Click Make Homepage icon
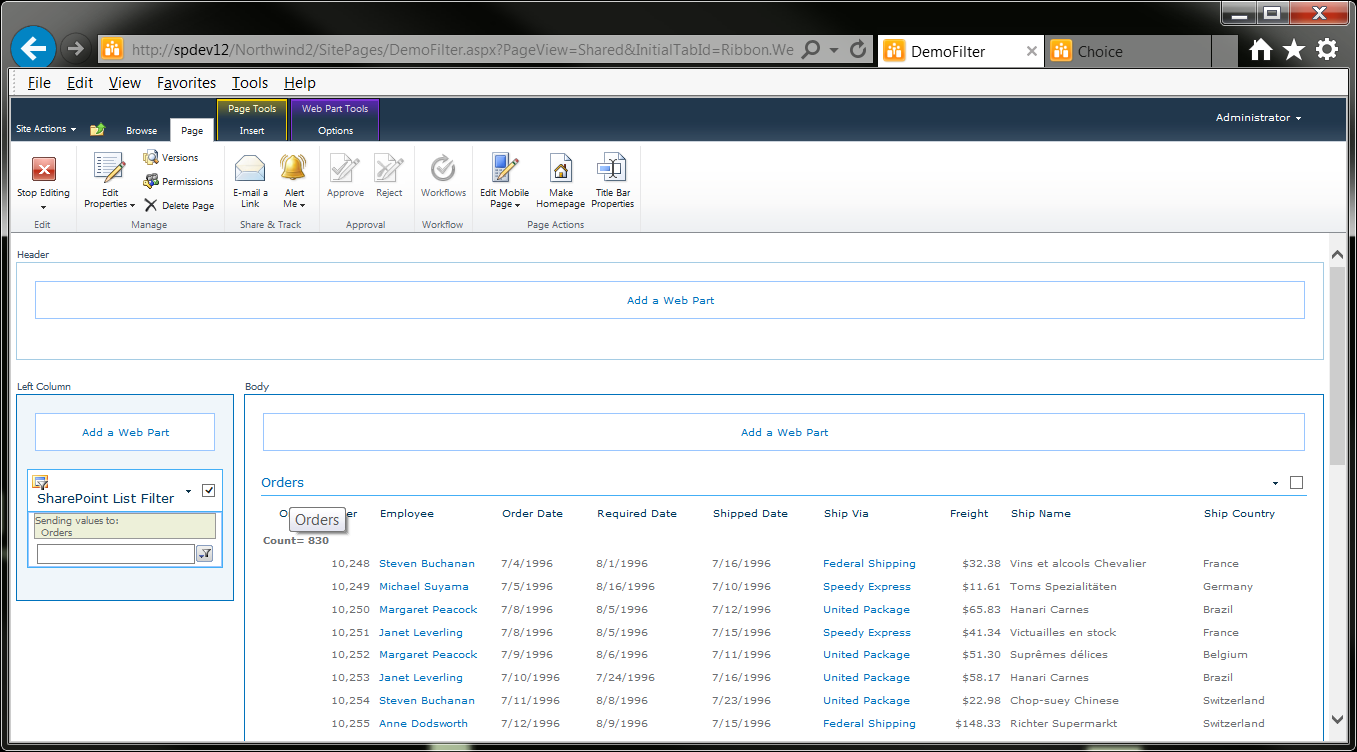 (560, 168)
